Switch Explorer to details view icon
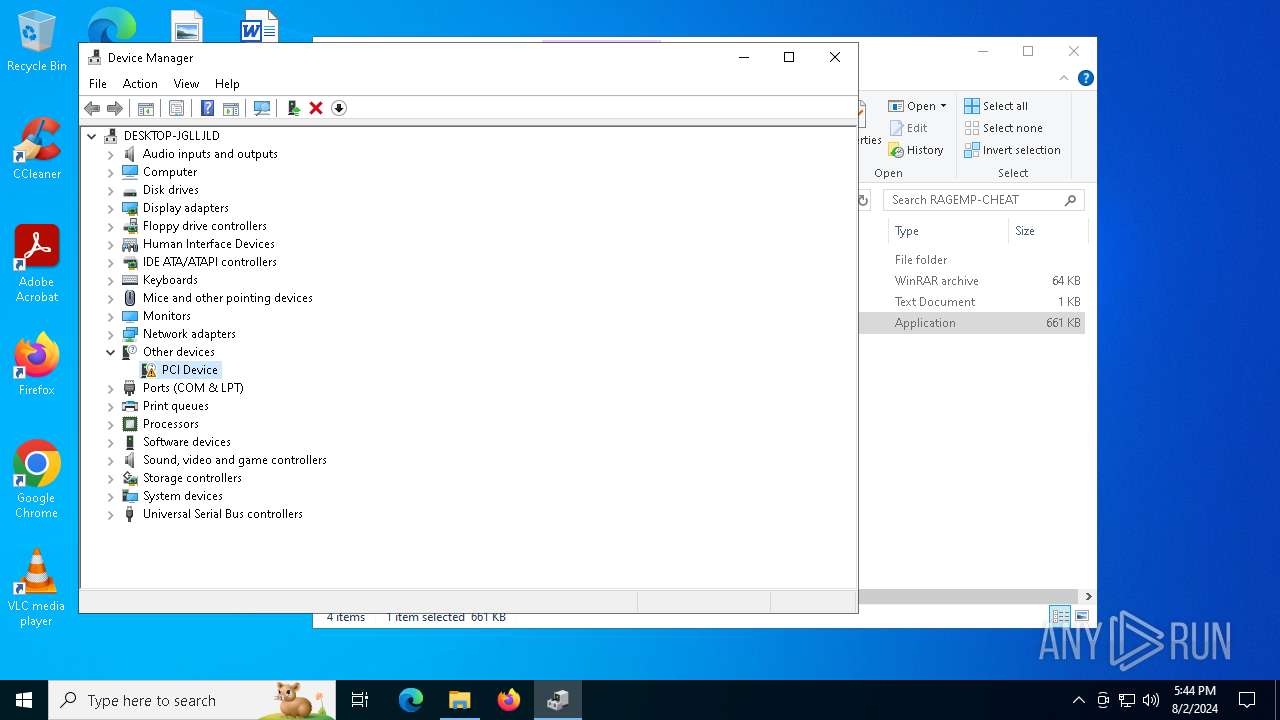The image size is (1280, 720). tap(1059, 616)
